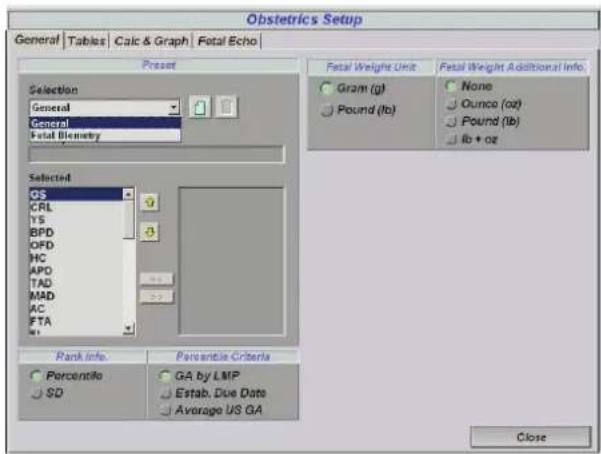Click the lower disabled transfer button
This screenshot has width=601, height=454.
tap(156, 297)
